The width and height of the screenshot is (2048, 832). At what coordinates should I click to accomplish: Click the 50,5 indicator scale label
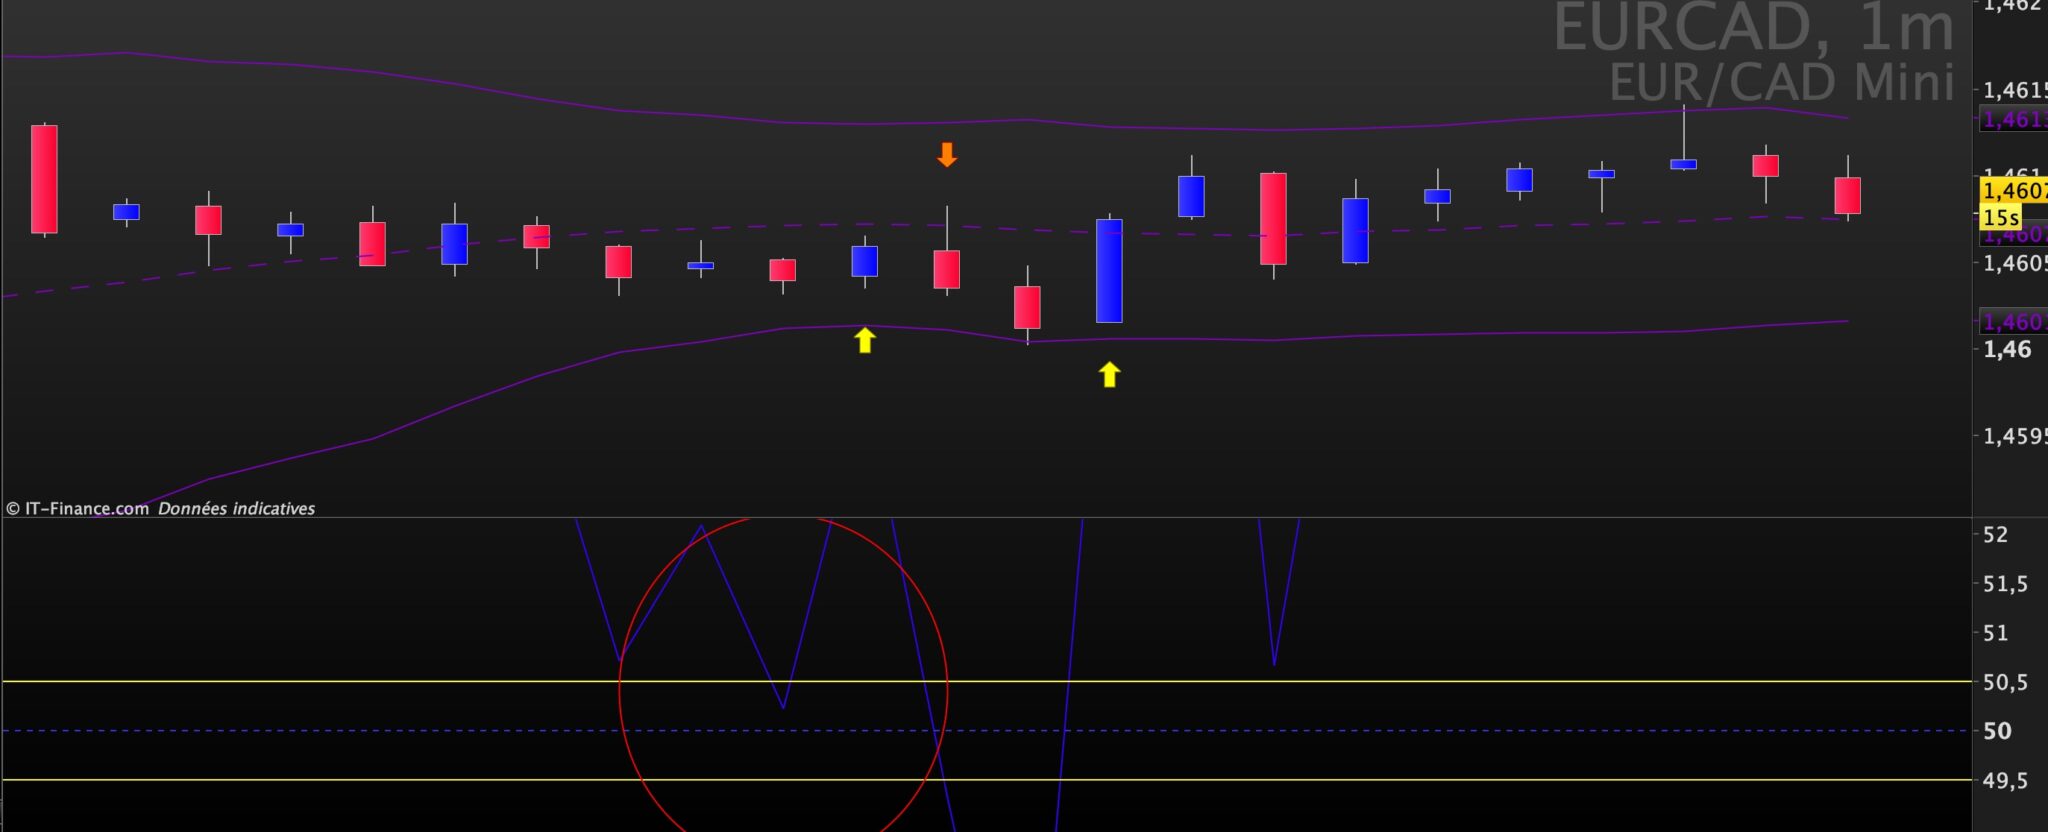point(2005,682)
